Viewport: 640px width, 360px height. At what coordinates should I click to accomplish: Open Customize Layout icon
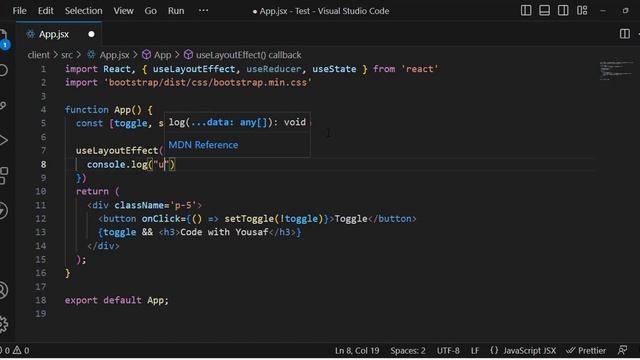(582, 11)
